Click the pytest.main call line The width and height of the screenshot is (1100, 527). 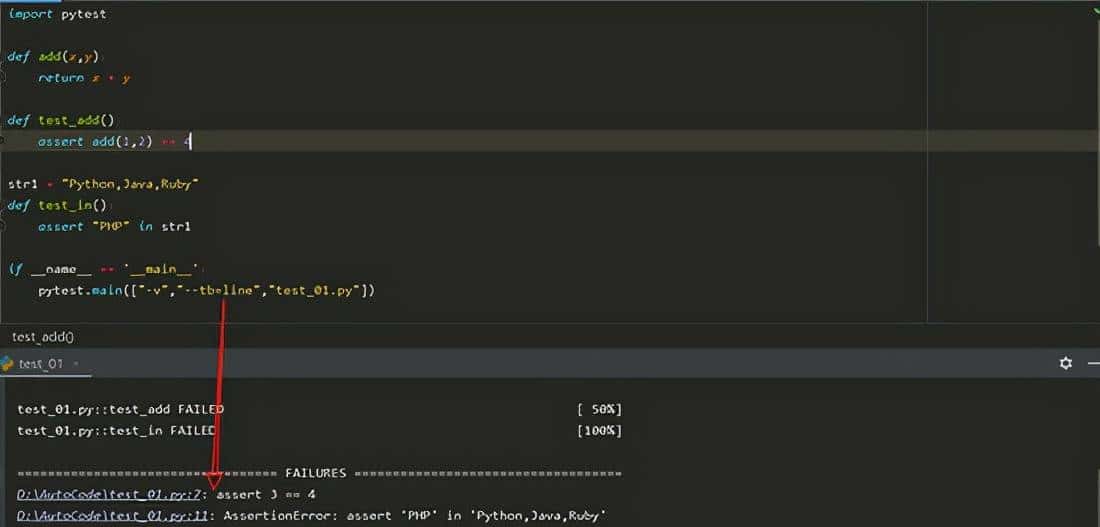[207, 290]
